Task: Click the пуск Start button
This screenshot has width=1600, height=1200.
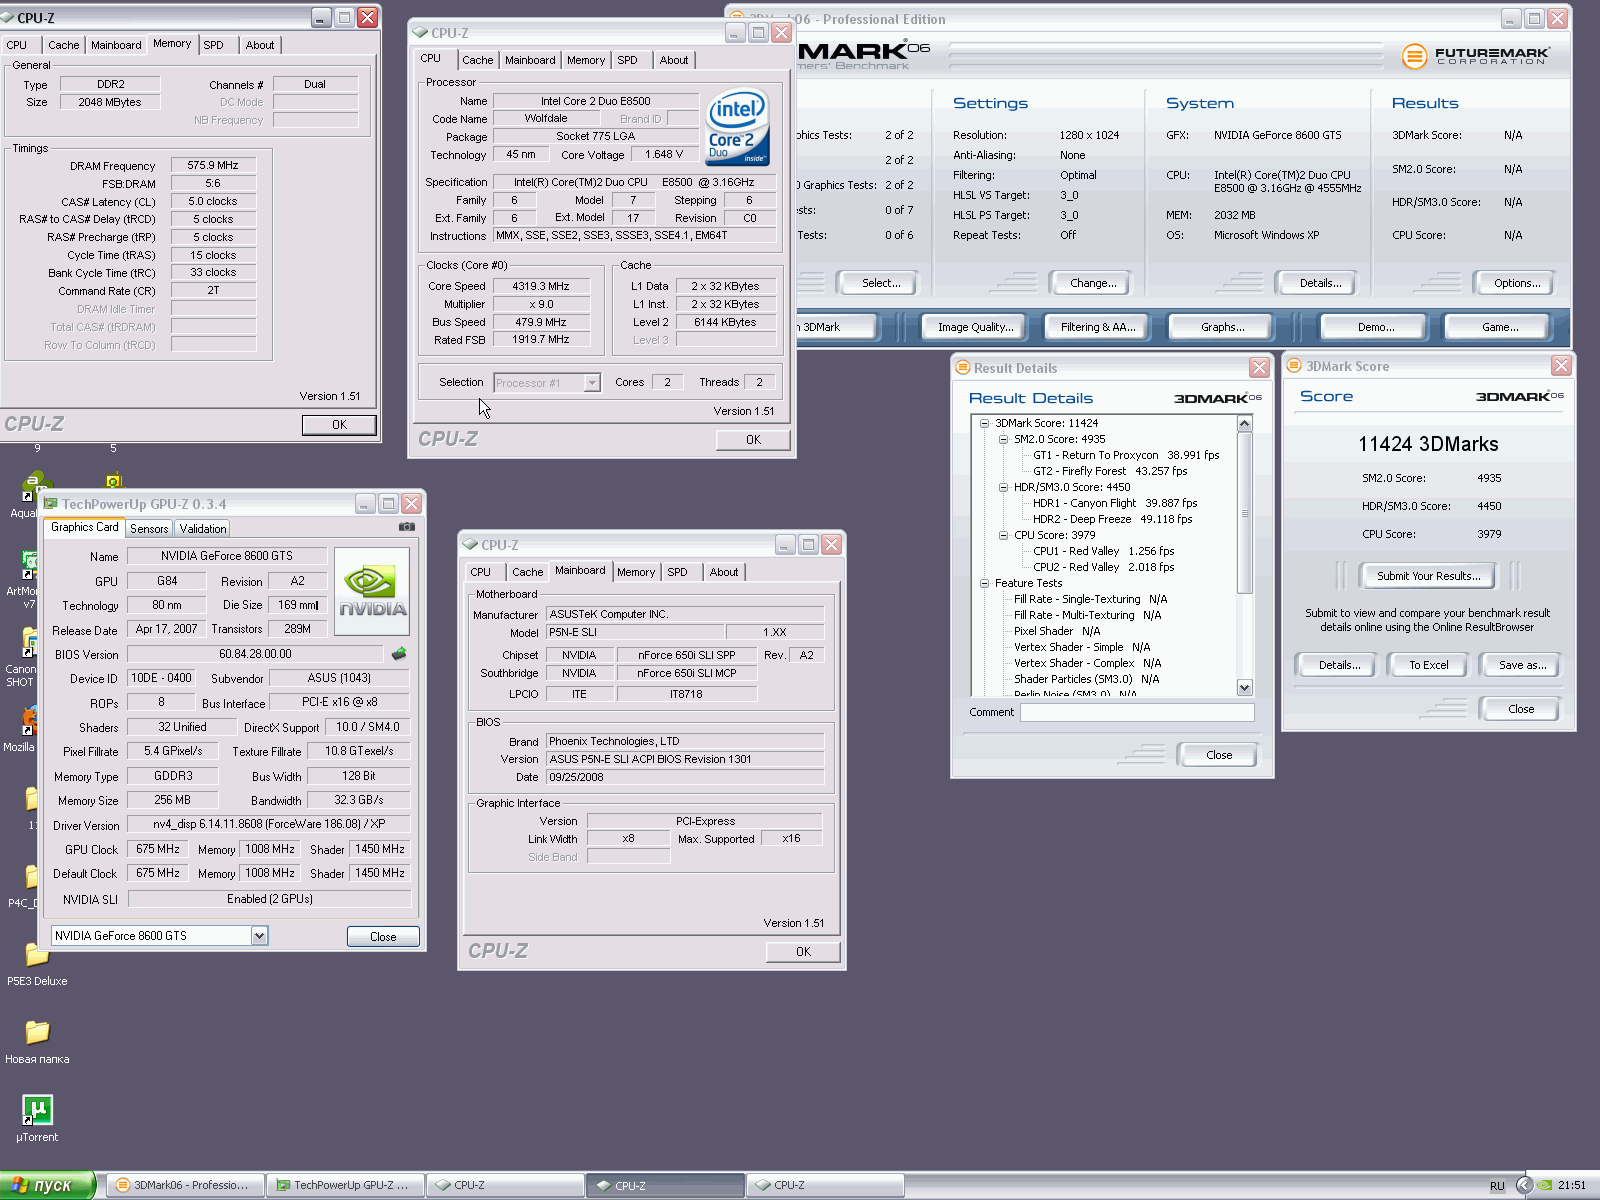Action: pos(47,1185)
